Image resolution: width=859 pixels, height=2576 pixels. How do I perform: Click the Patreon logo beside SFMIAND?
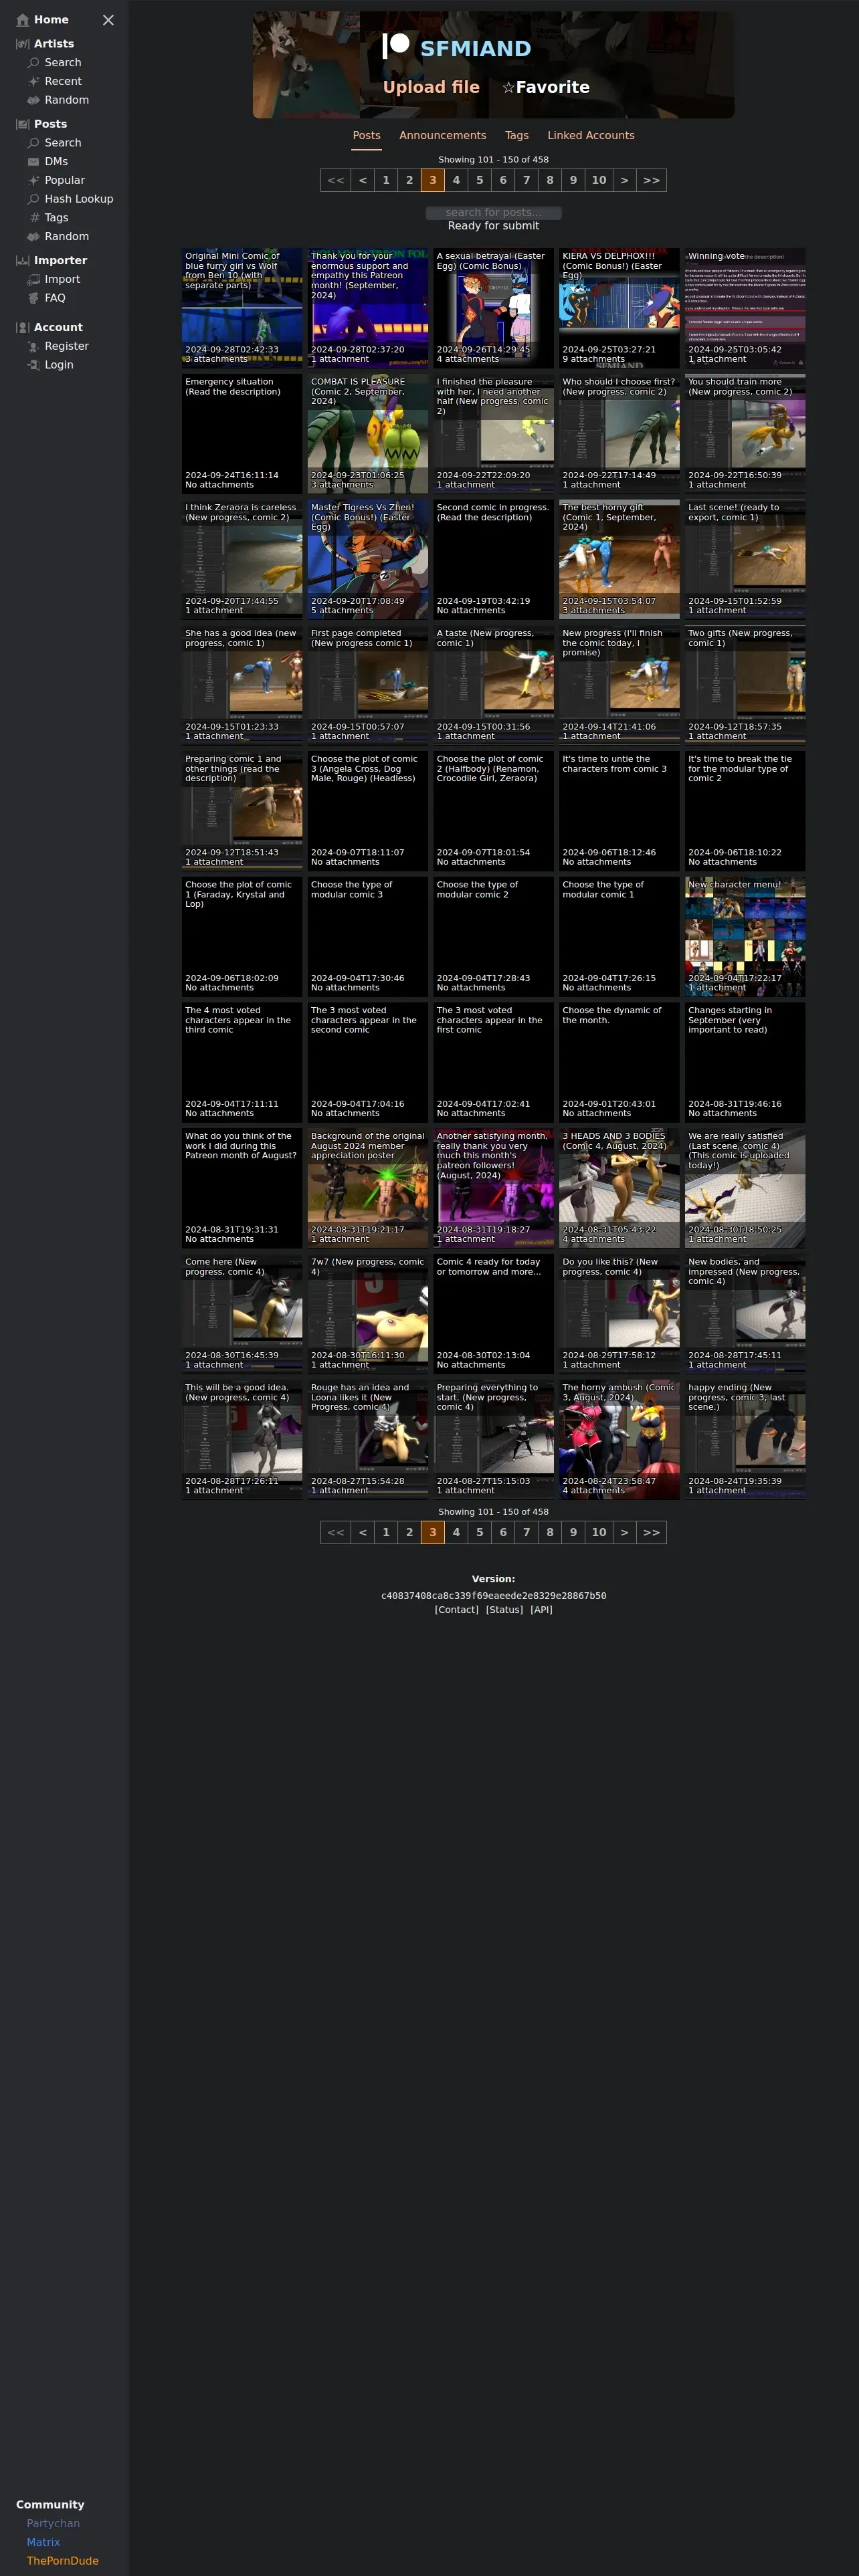396,45
